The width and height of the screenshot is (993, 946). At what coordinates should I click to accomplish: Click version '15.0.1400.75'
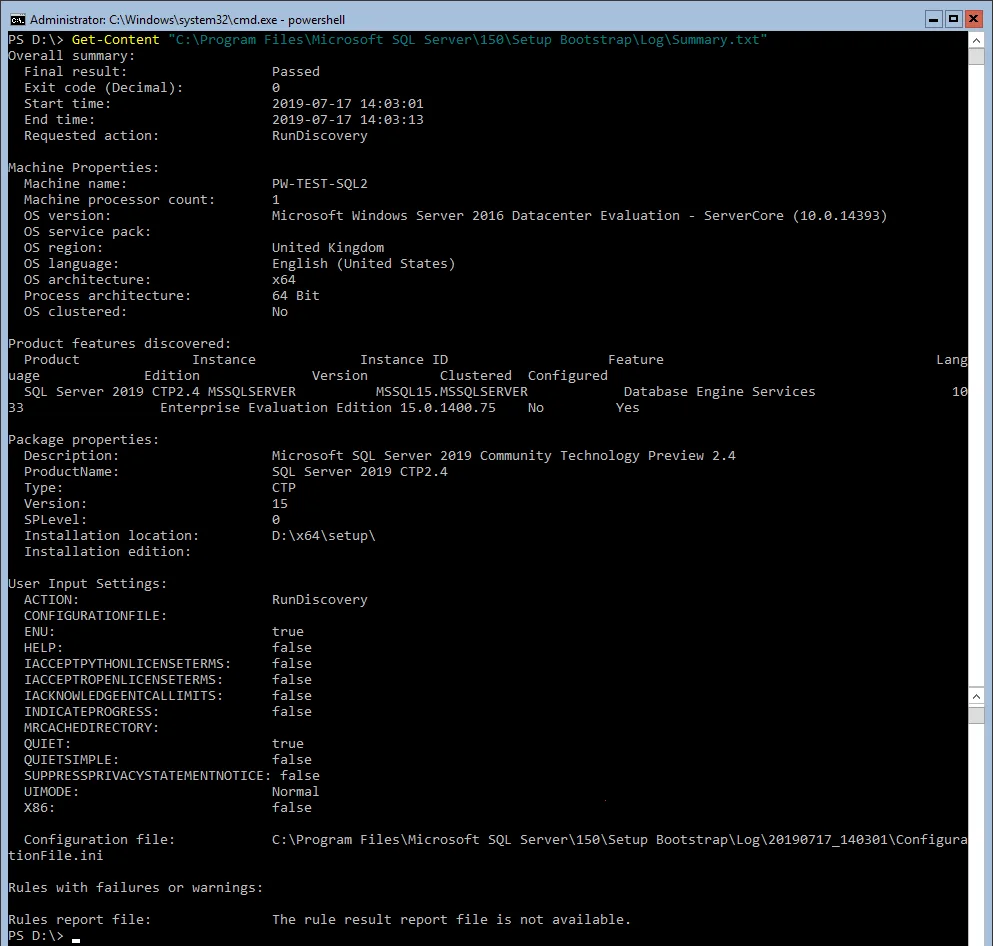coord(448,408)
